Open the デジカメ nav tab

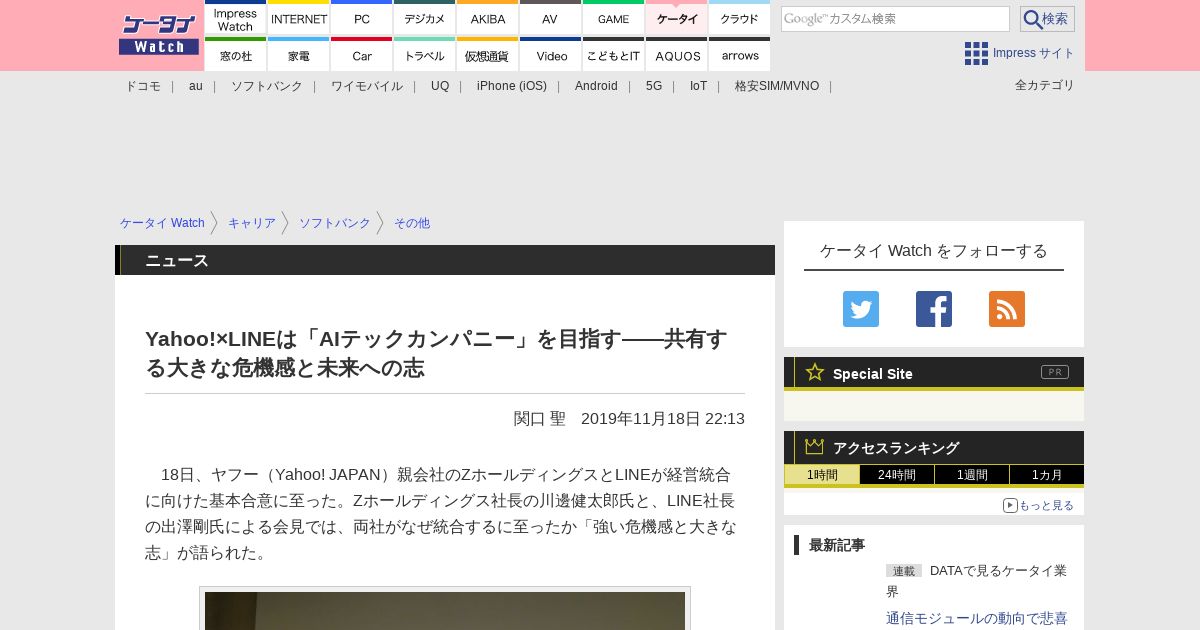[x=424, y=18]
